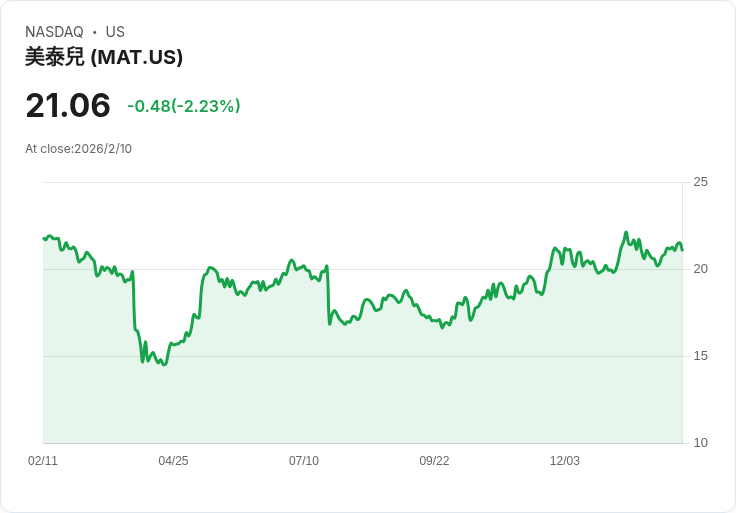This screenshot has height=513, width=736.
Task: Click the 25 value on the price axis
Action: coord(701,182)
